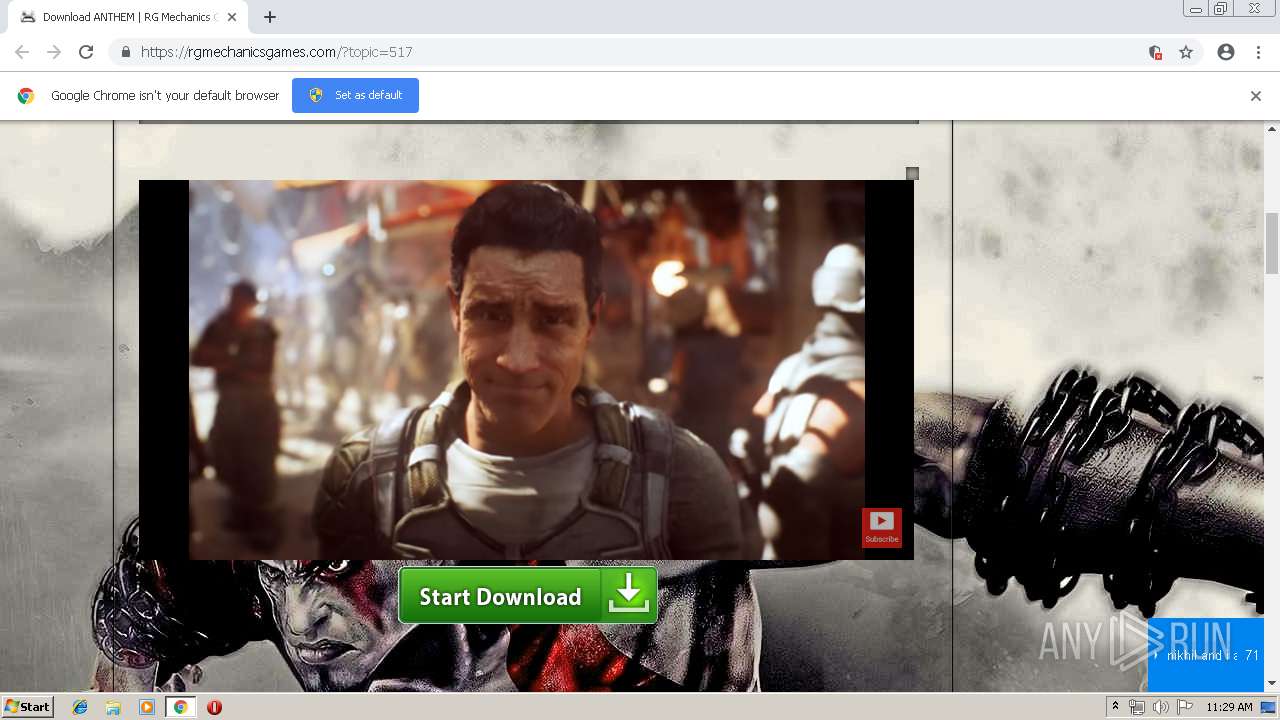Open blocked content shield icon
1280x720 pixels.
tap(1155, 52)
